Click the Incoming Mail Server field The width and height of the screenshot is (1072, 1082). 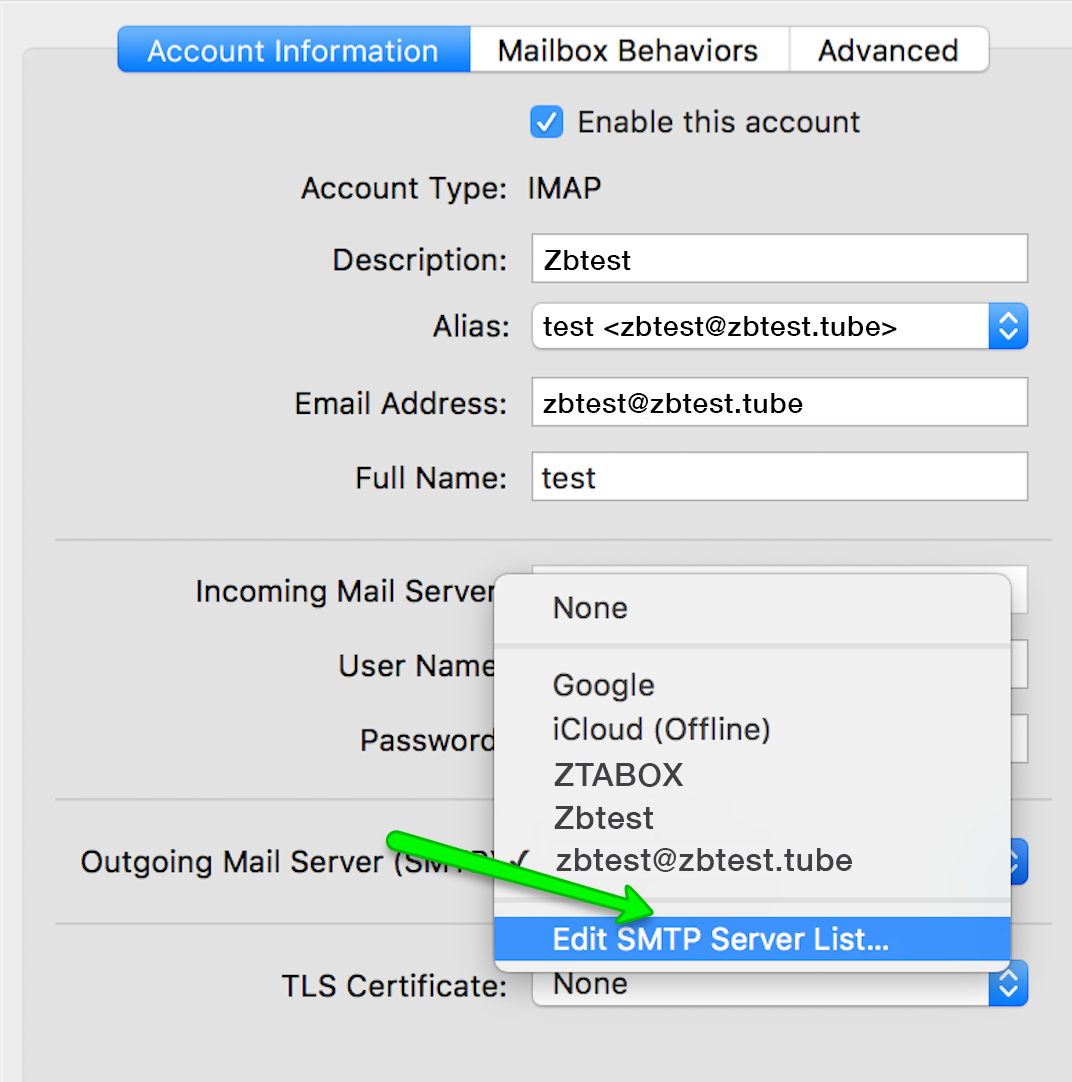(x=1018, y=589)
